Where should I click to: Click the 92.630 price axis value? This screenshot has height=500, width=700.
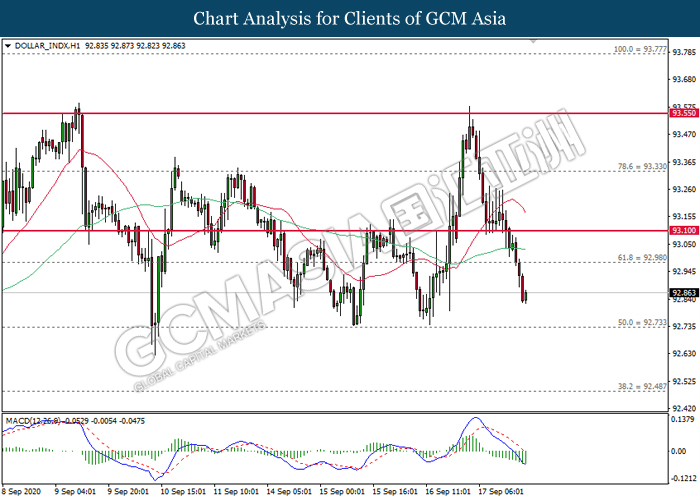(x=684, y=354)
